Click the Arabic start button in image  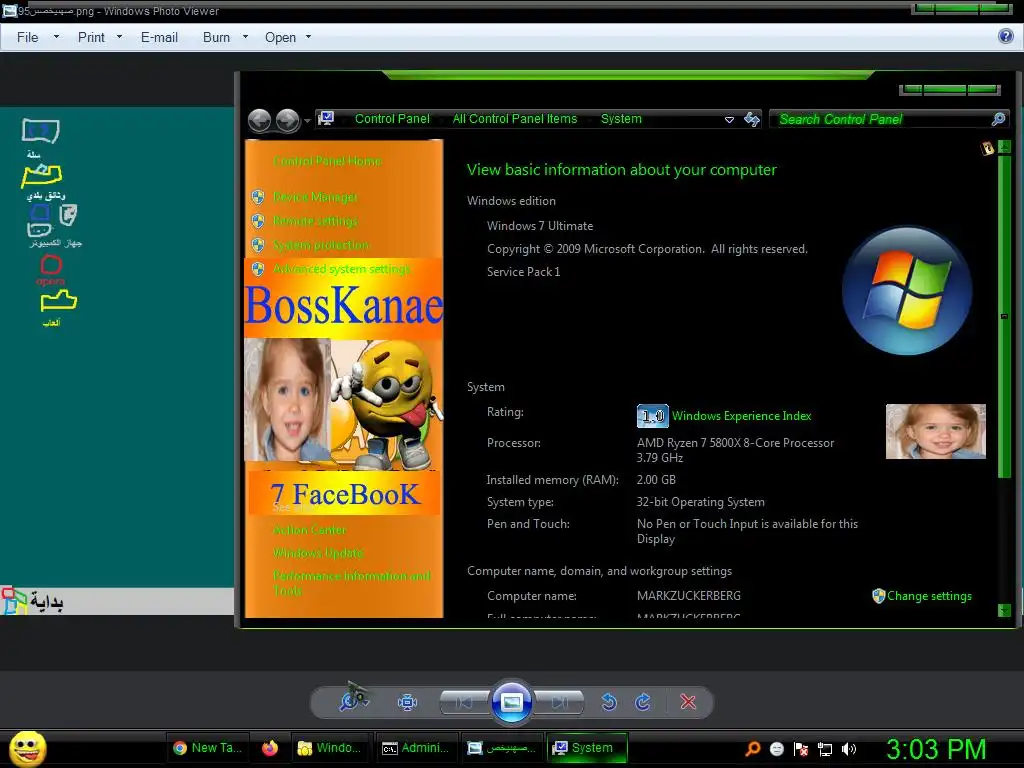click(x=33, y=601)
